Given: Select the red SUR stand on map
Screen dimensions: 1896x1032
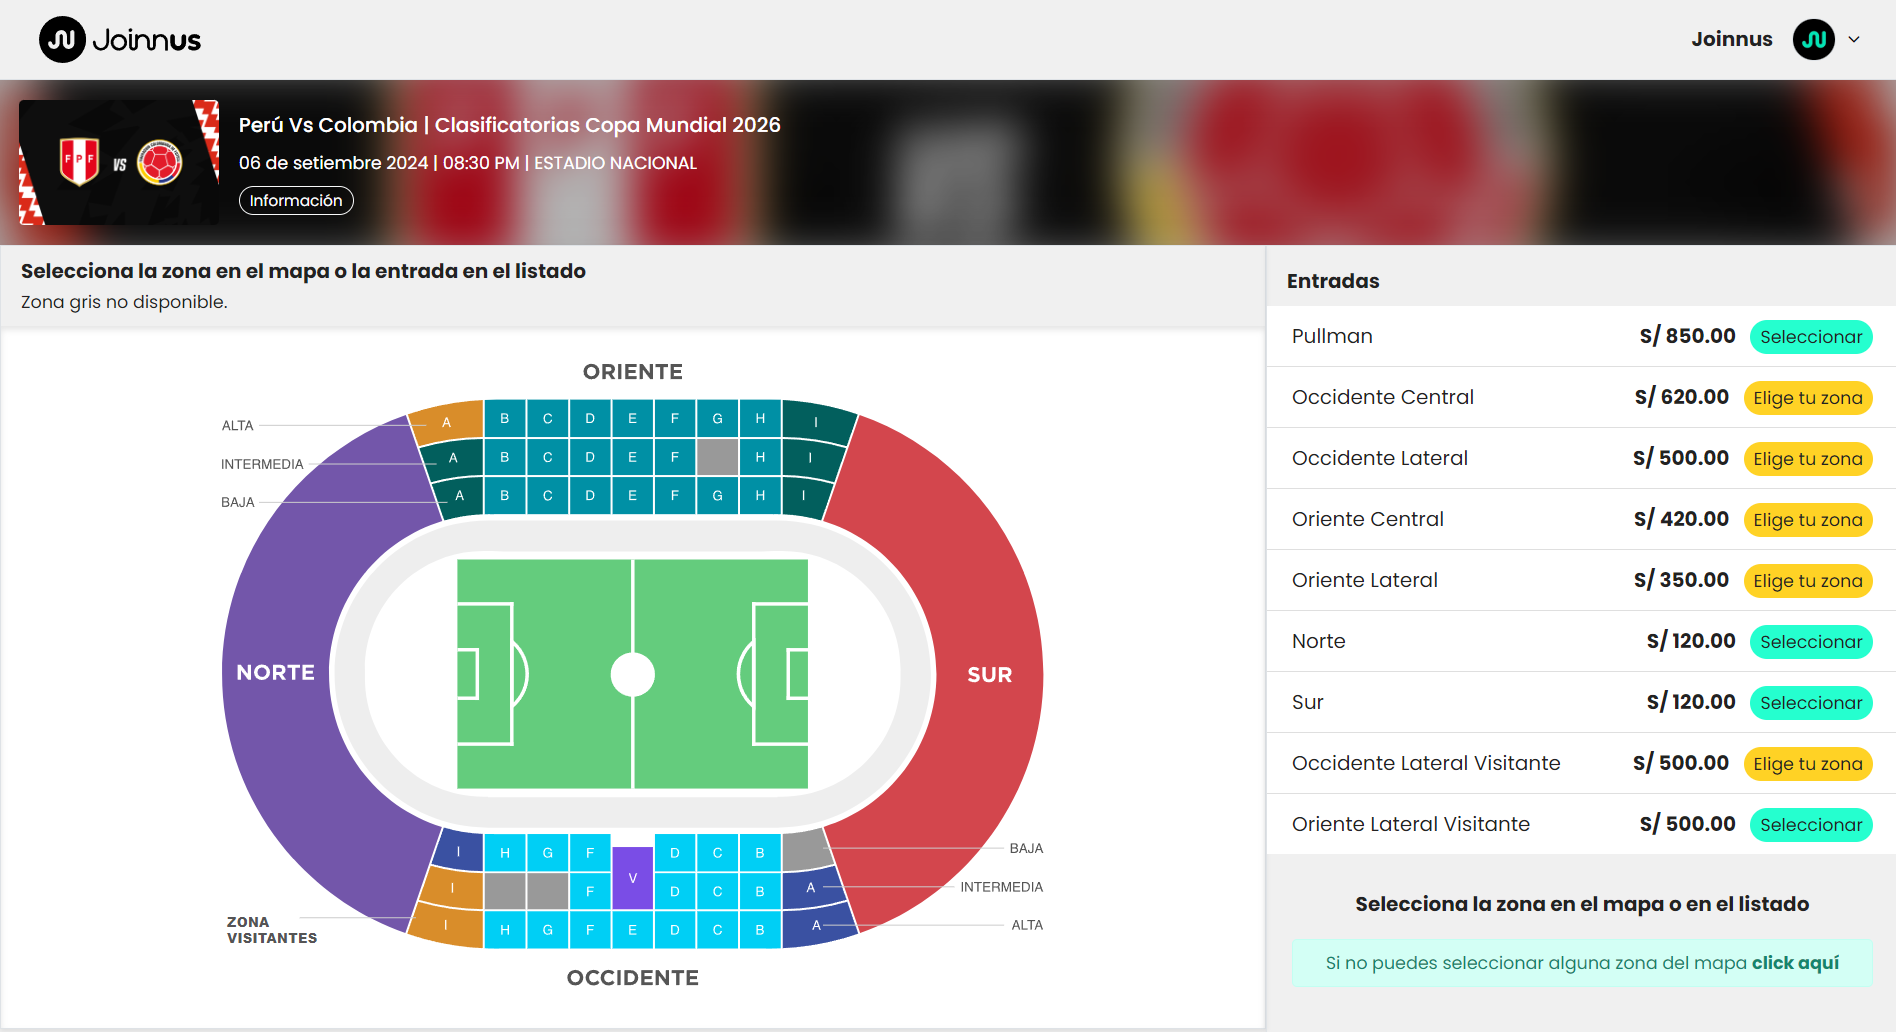Looking at the screenshot, I should coord(989,675).
